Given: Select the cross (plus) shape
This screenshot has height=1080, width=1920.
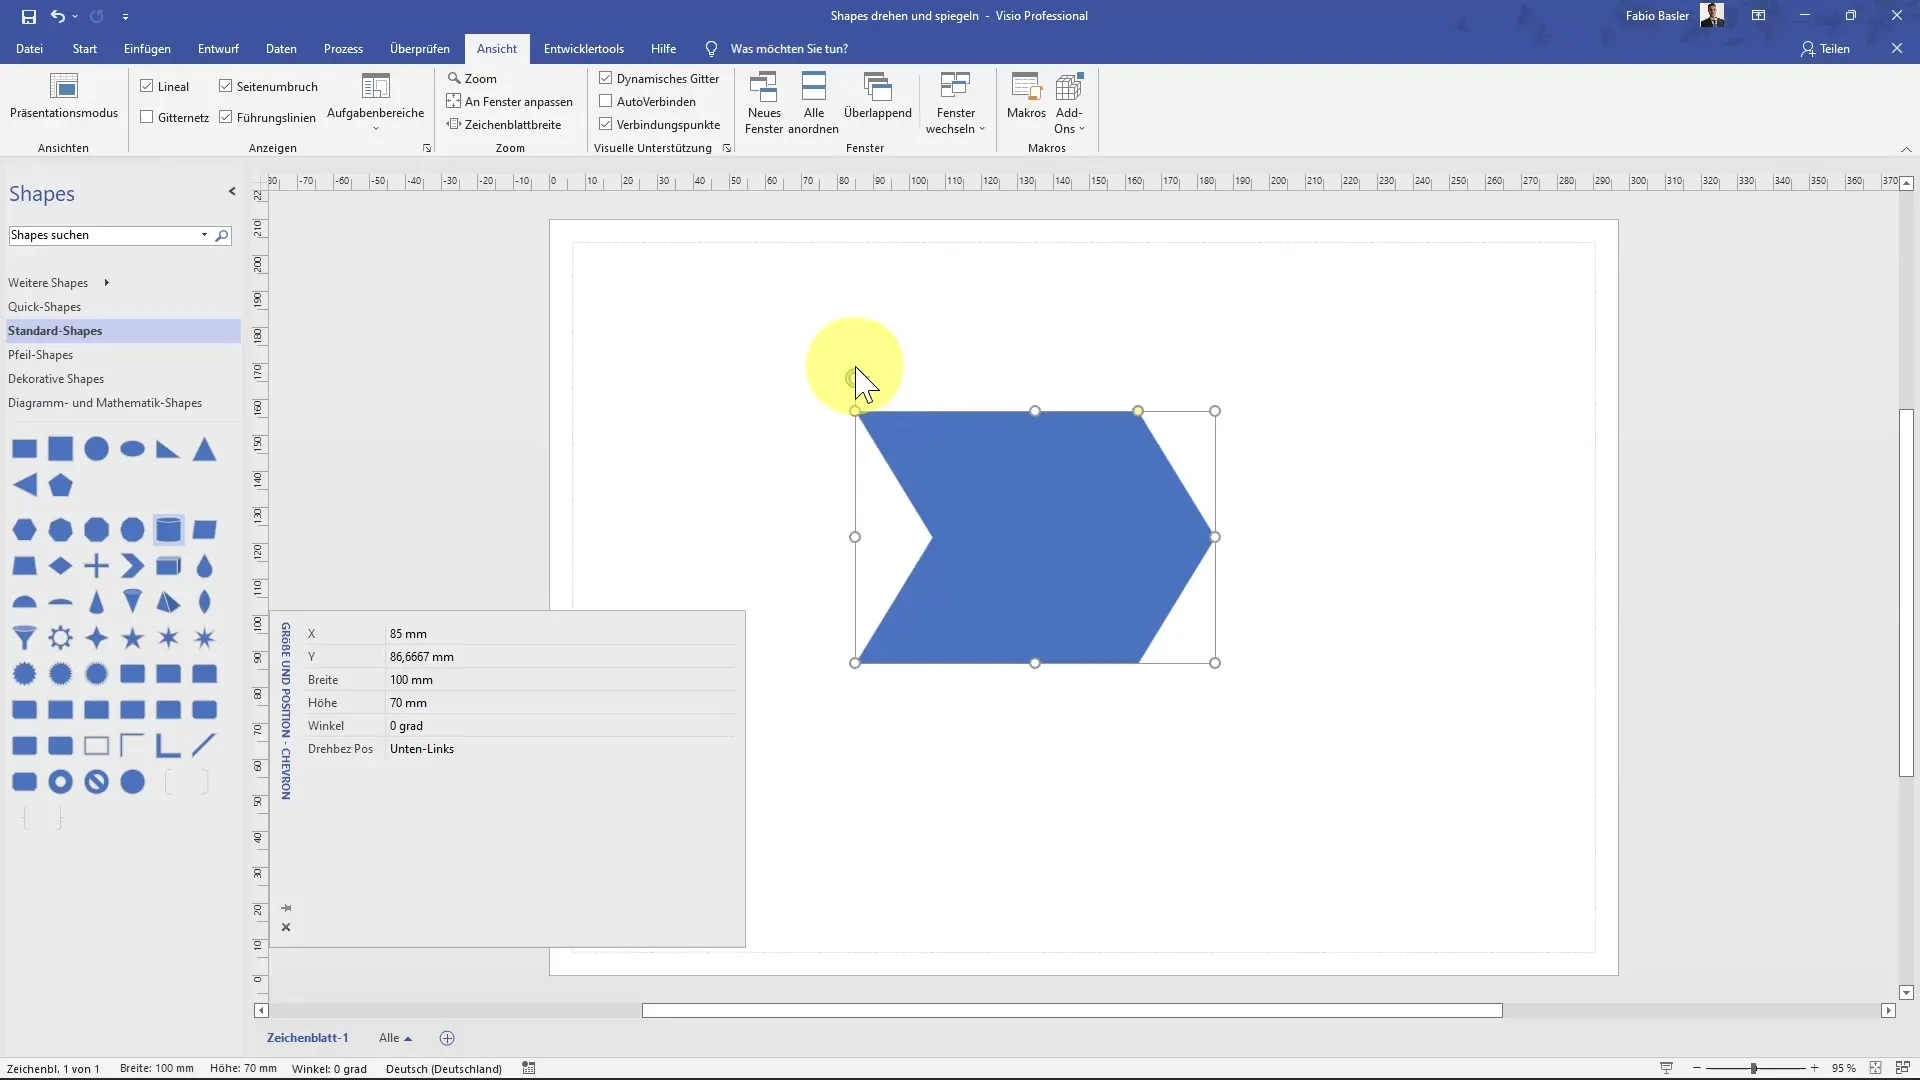Looking at the screenshot, I should pyautogui.click(x=97, y=566).
